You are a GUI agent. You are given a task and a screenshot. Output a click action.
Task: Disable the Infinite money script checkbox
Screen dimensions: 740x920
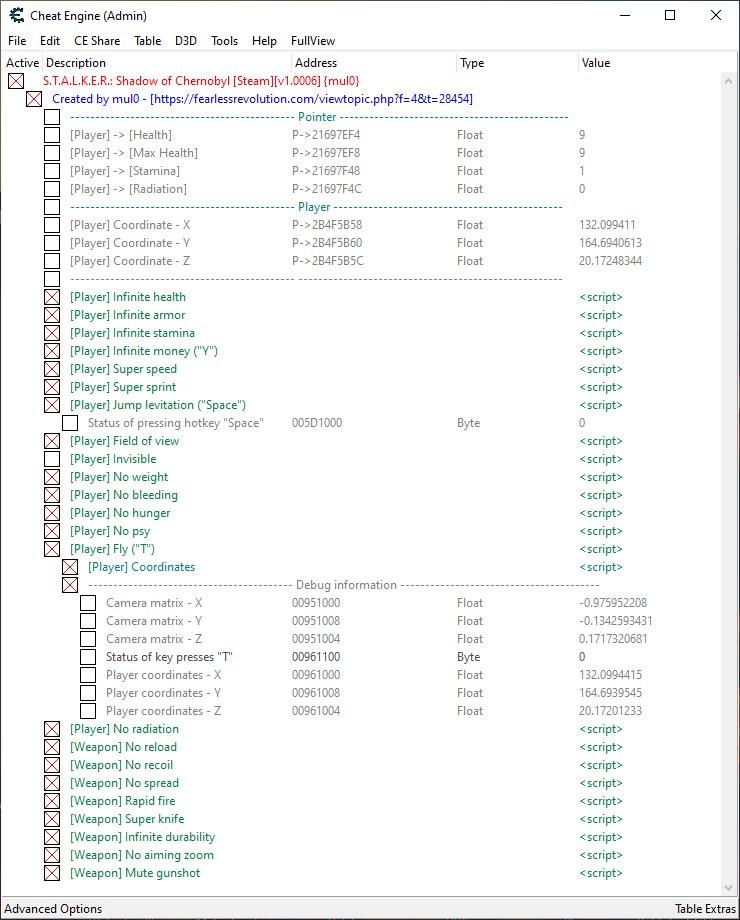(x=52, y=351)
